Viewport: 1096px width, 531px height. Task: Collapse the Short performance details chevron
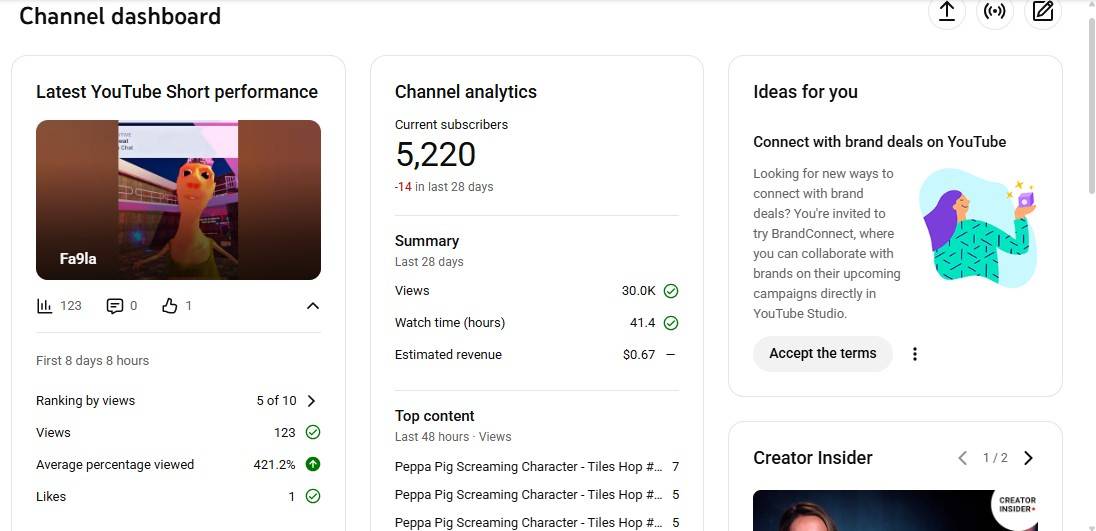click(313, 306)
